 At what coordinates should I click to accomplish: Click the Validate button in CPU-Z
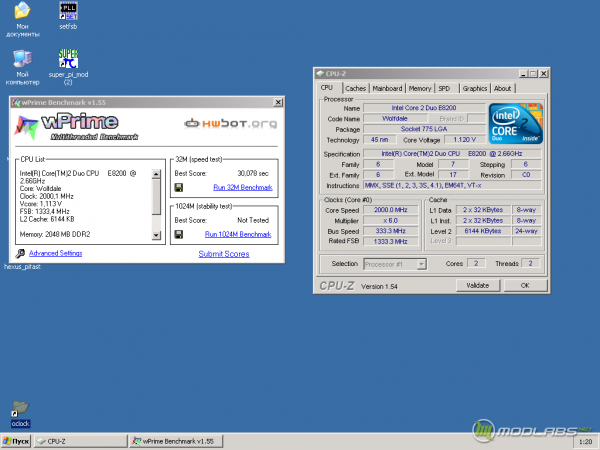tap(478, 285)
